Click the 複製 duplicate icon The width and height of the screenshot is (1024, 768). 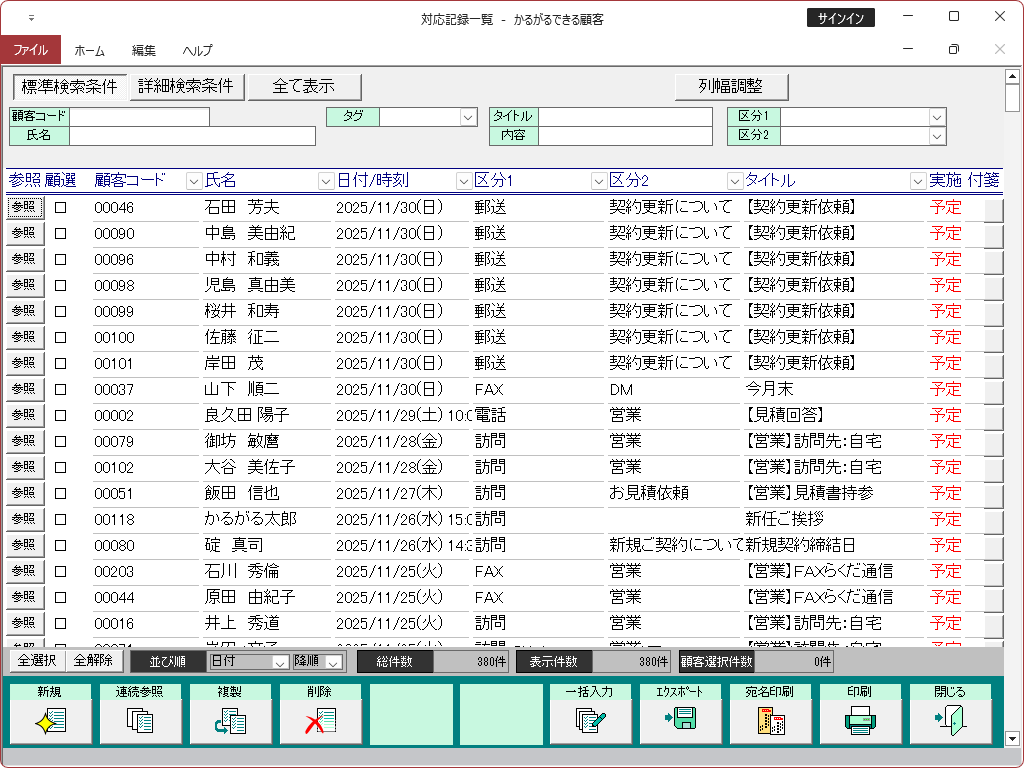coord(230,720)
